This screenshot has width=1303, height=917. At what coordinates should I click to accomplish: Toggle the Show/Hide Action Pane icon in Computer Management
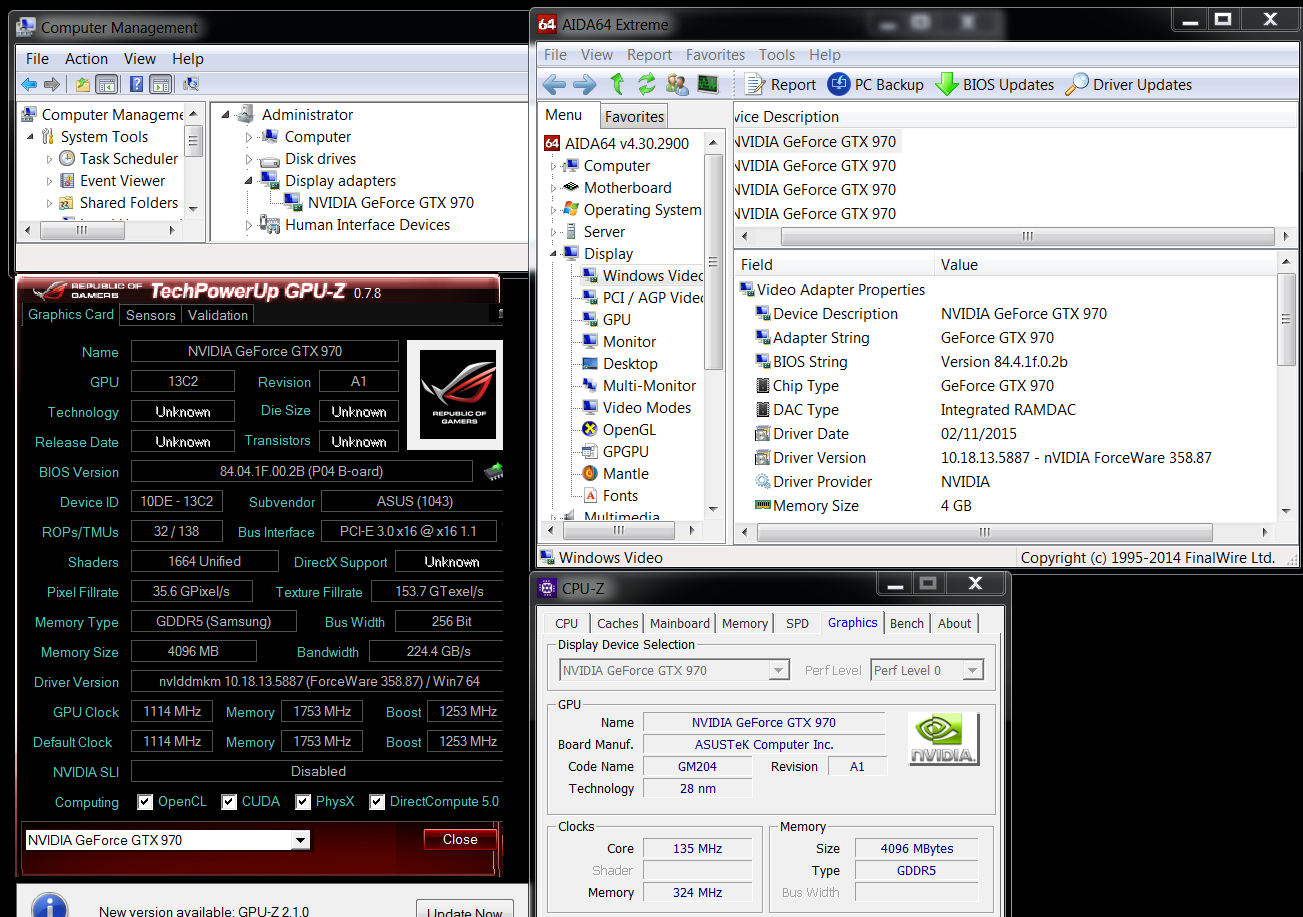(x=160, y=85)
